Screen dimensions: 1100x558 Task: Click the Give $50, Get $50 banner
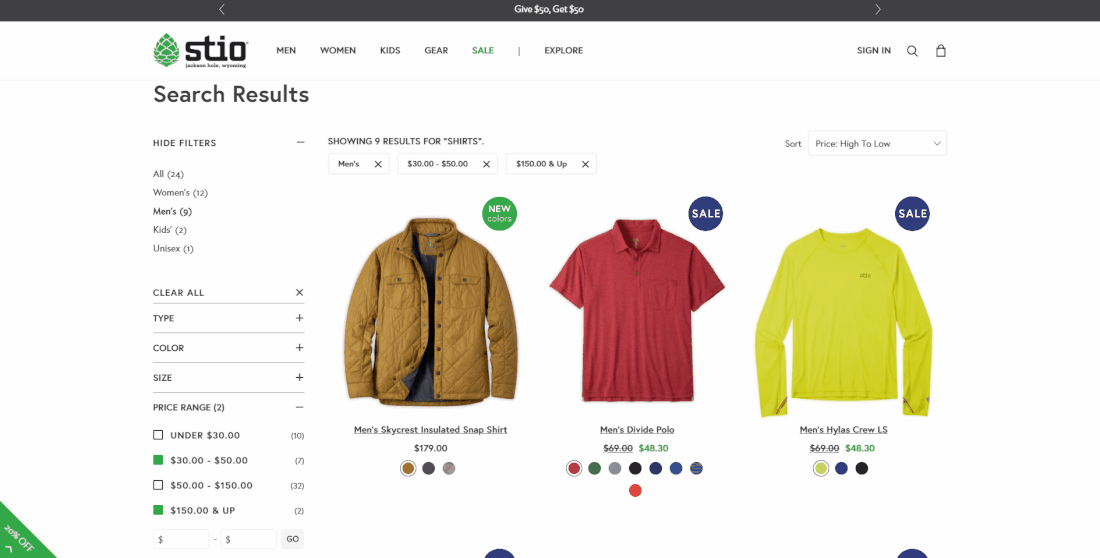point(549,9)
